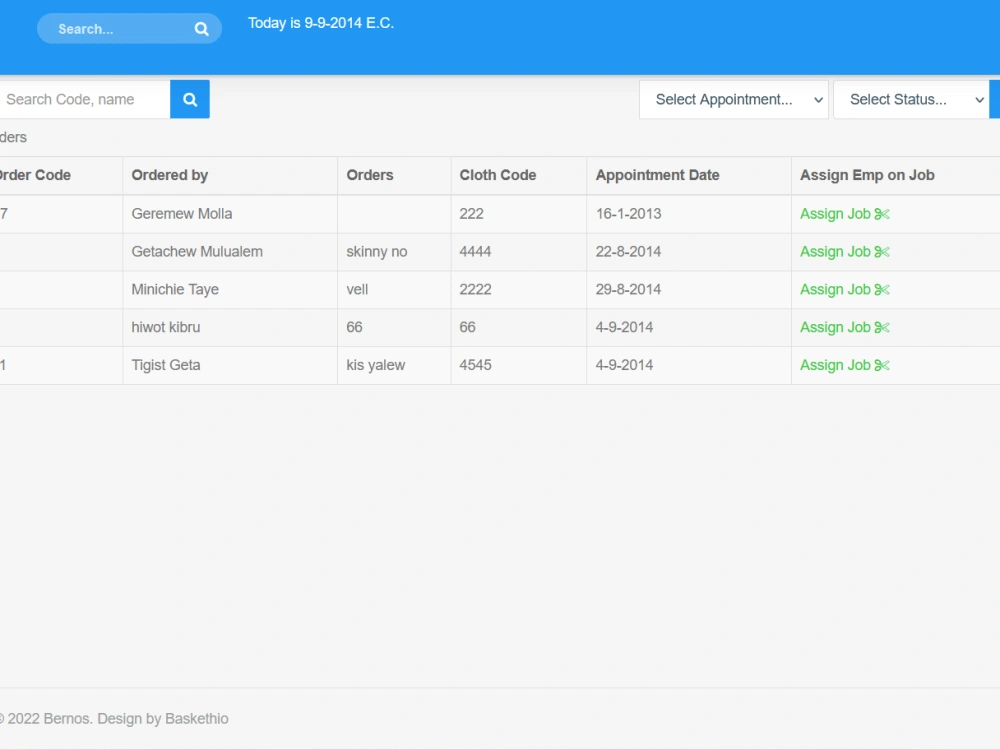Click appointment date 29-8-2014
The width and height of the screenshot is (1000, 750).
628,290
